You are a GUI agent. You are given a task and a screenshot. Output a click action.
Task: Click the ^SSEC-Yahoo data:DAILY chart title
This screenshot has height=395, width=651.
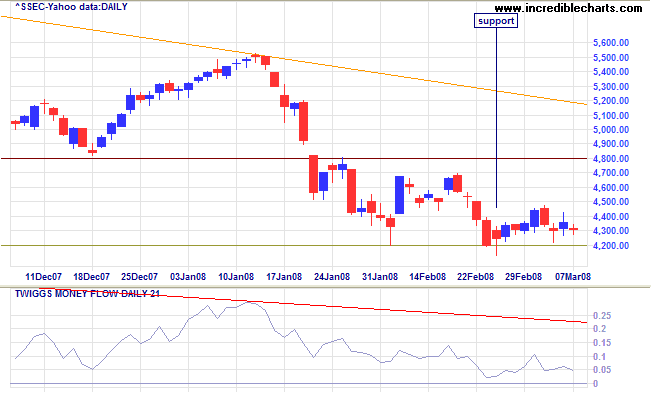[71, 7]
